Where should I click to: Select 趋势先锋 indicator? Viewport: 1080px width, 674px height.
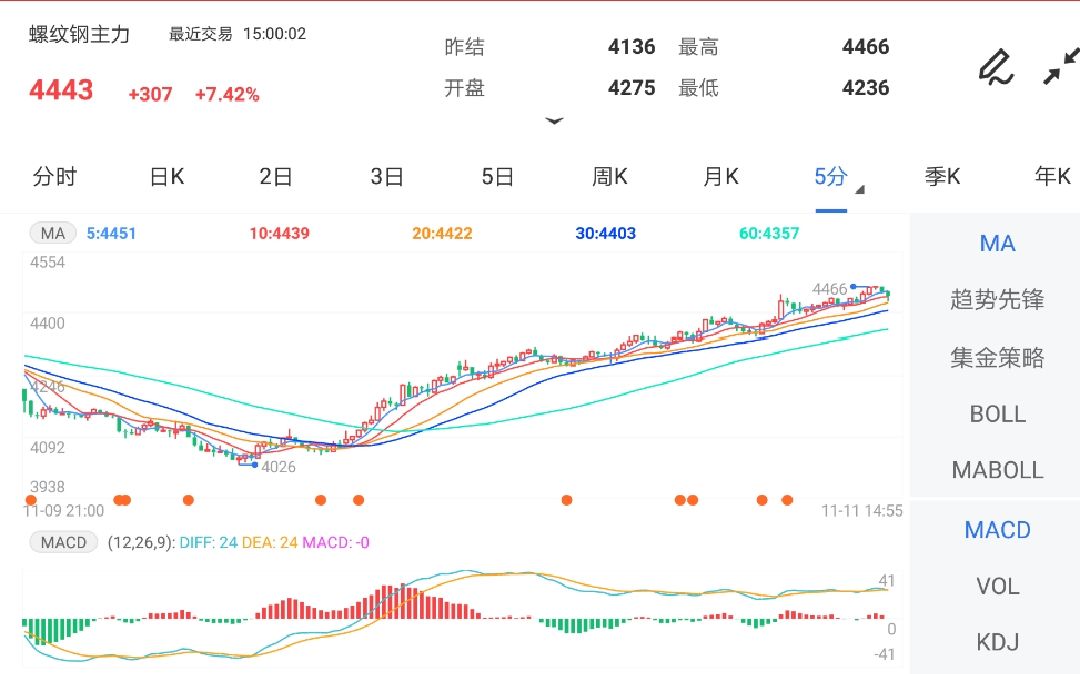coord(997,299)
